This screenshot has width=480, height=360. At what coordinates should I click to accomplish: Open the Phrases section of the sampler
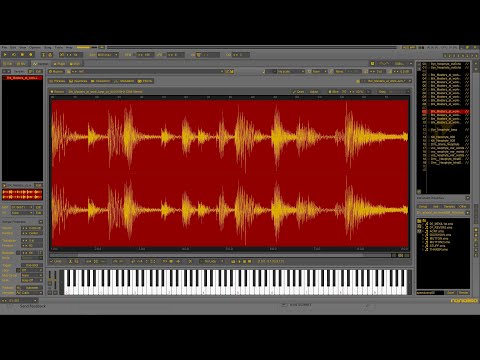point(57,81)
